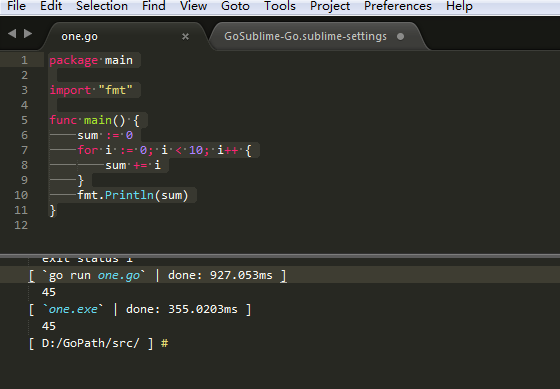
Task: Click 'main' function name on line 5
Action: pos(98,120)
